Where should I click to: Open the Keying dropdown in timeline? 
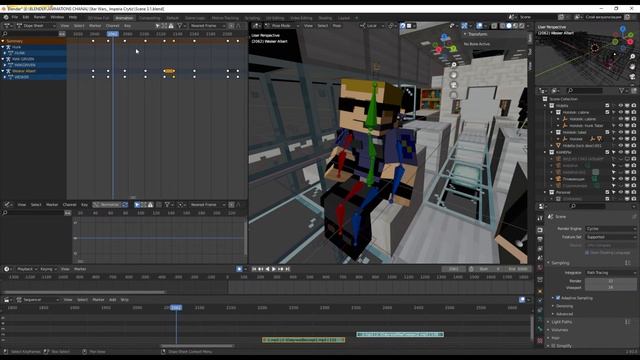pos(48,269)
